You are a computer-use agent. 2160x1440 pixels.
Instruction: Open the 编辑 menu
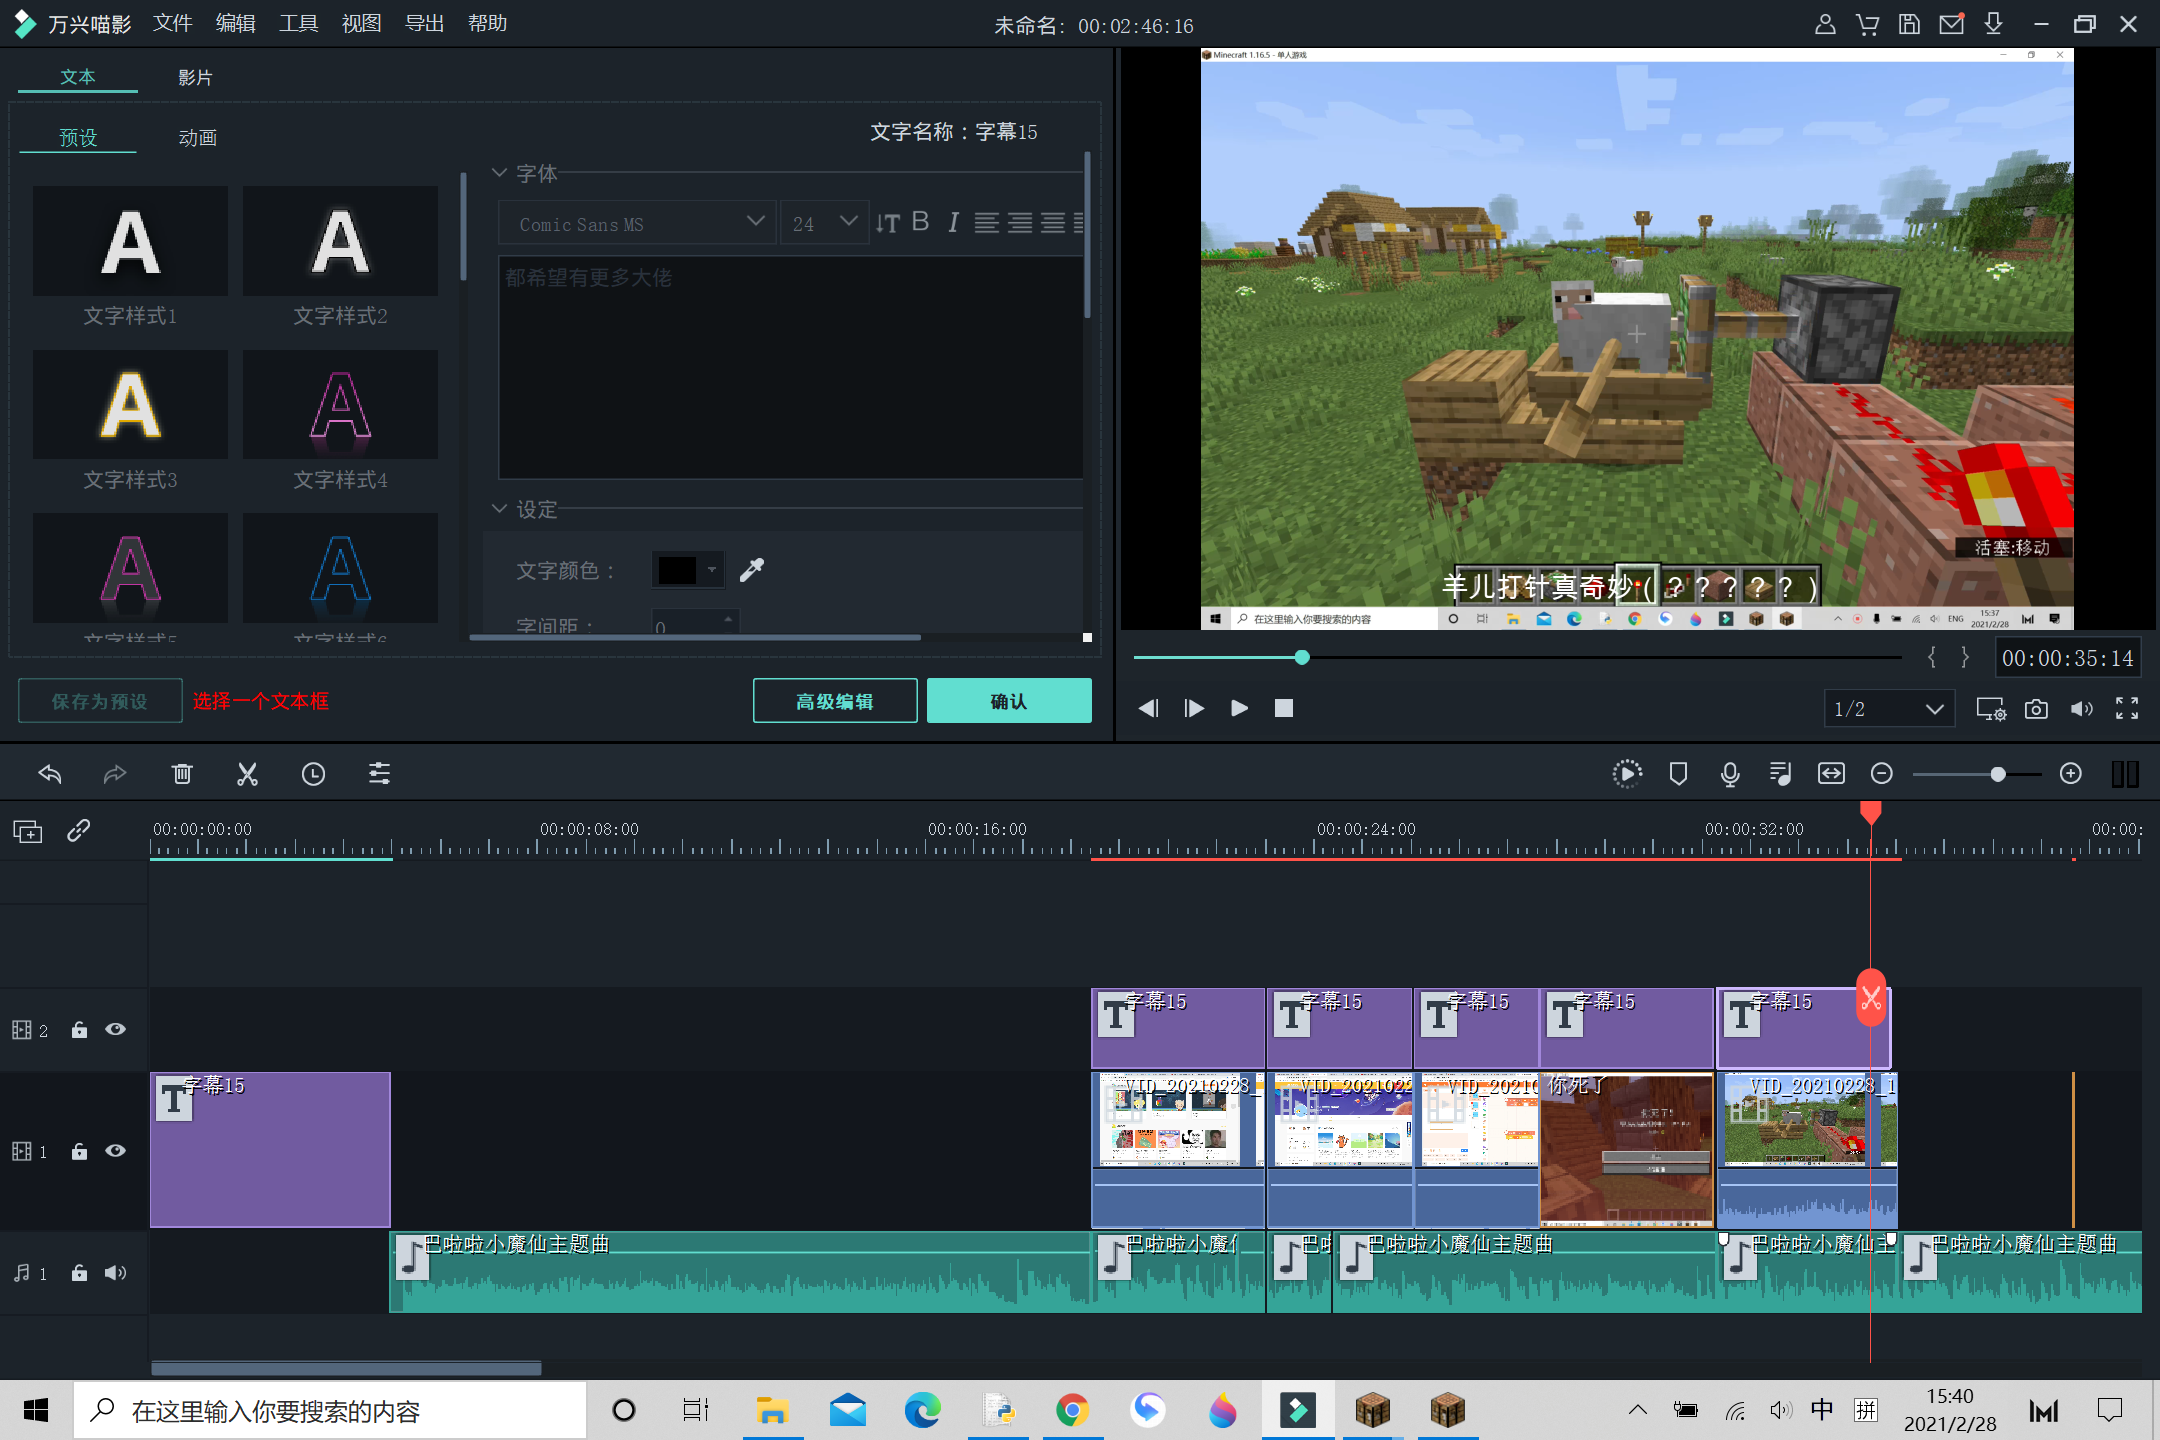click(236, 23)
